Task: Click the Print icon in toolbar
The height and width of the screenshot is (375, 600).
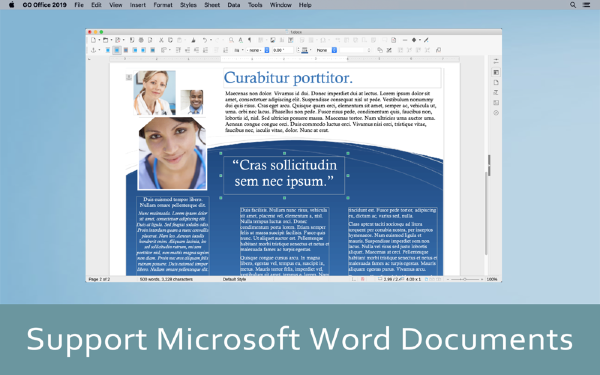Action: 141,40
